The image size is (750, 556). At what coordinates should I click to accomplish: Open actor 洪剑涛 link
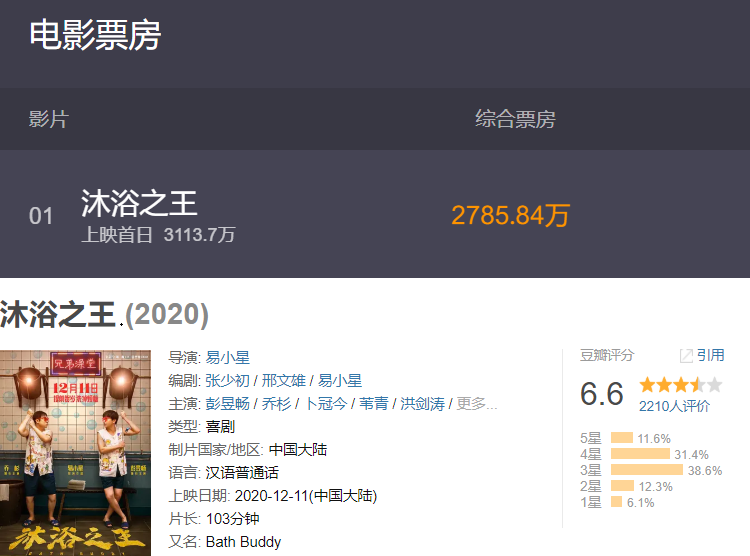(x=422, y=403)
